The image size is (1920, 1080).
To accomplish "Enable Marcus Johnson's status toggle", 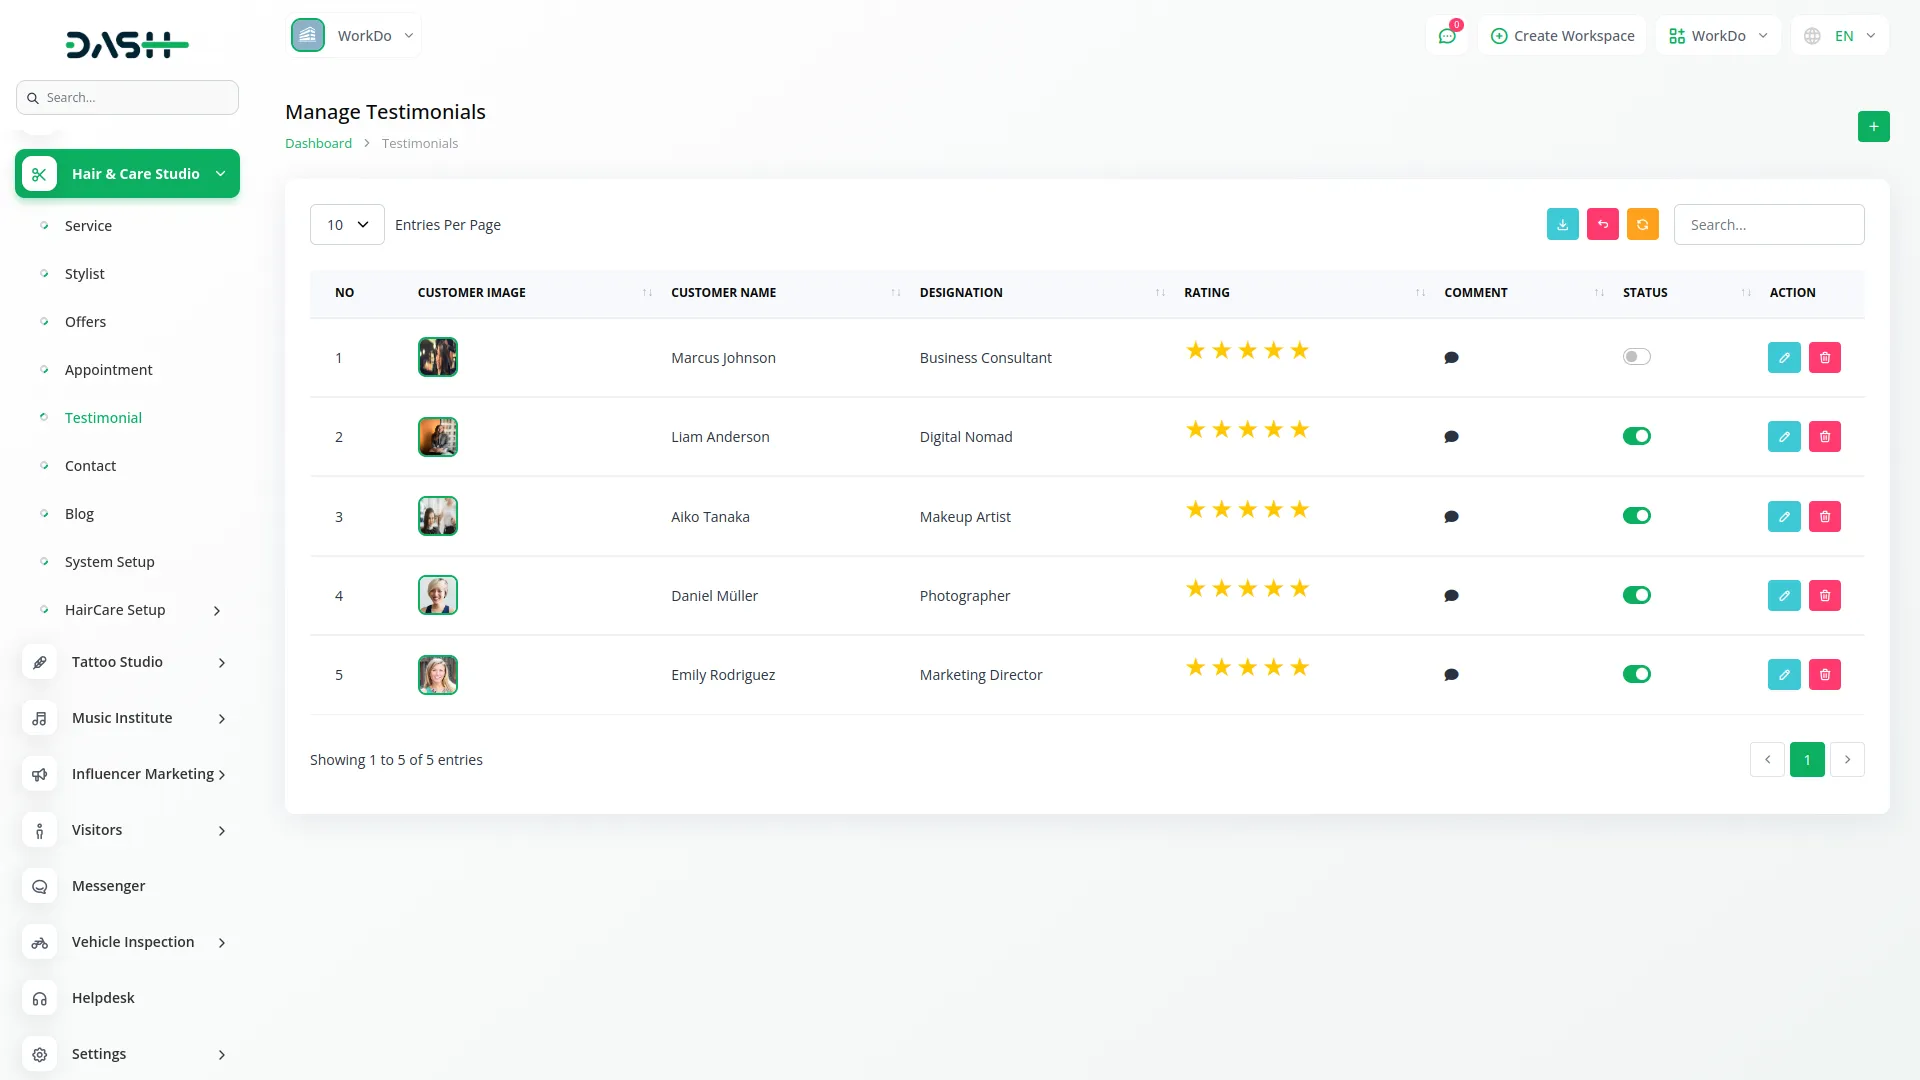I will coord(1636,357).
